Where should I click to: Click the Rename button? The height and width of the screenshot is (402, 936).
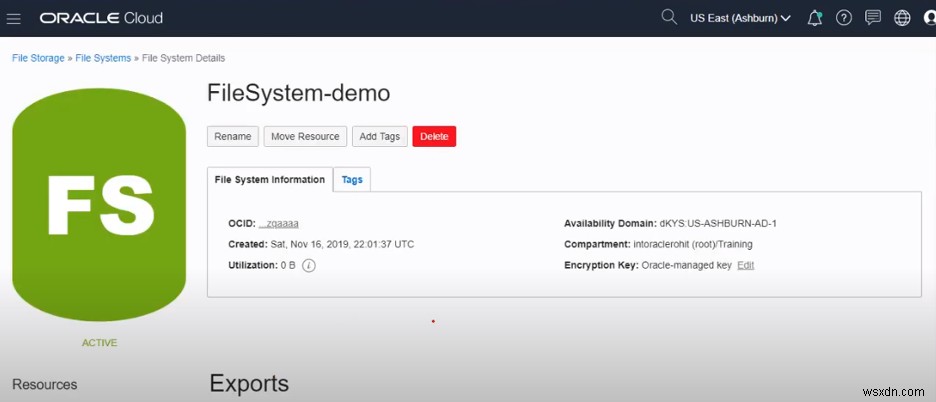click(233, 136)
